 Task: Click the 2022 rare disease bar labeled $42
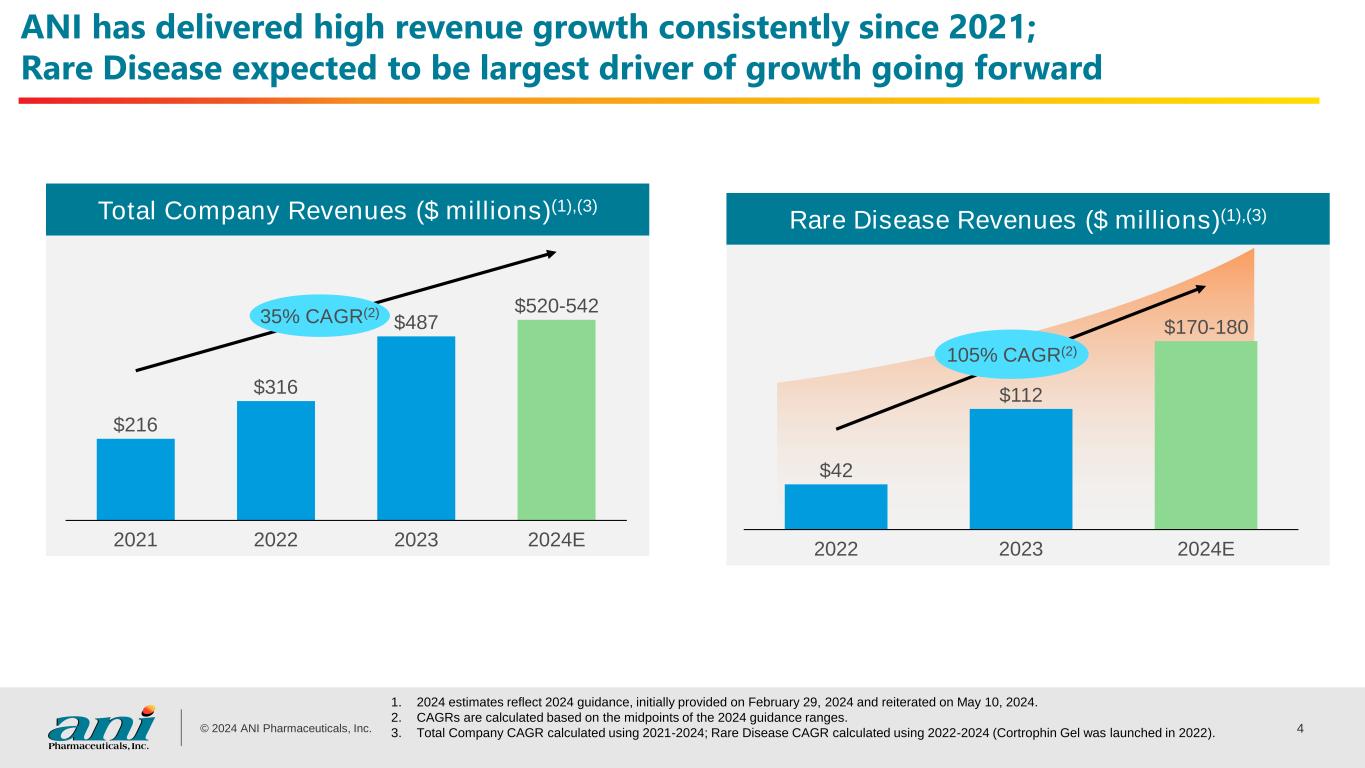(x=836, y=506)
